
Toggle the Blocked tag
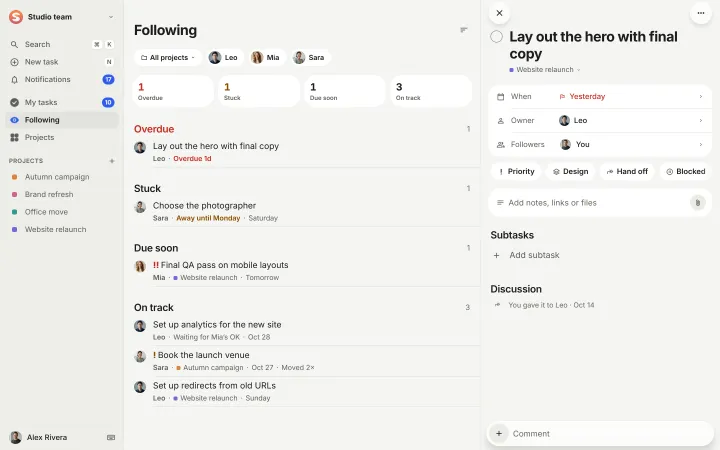click(x=686, y=171)
